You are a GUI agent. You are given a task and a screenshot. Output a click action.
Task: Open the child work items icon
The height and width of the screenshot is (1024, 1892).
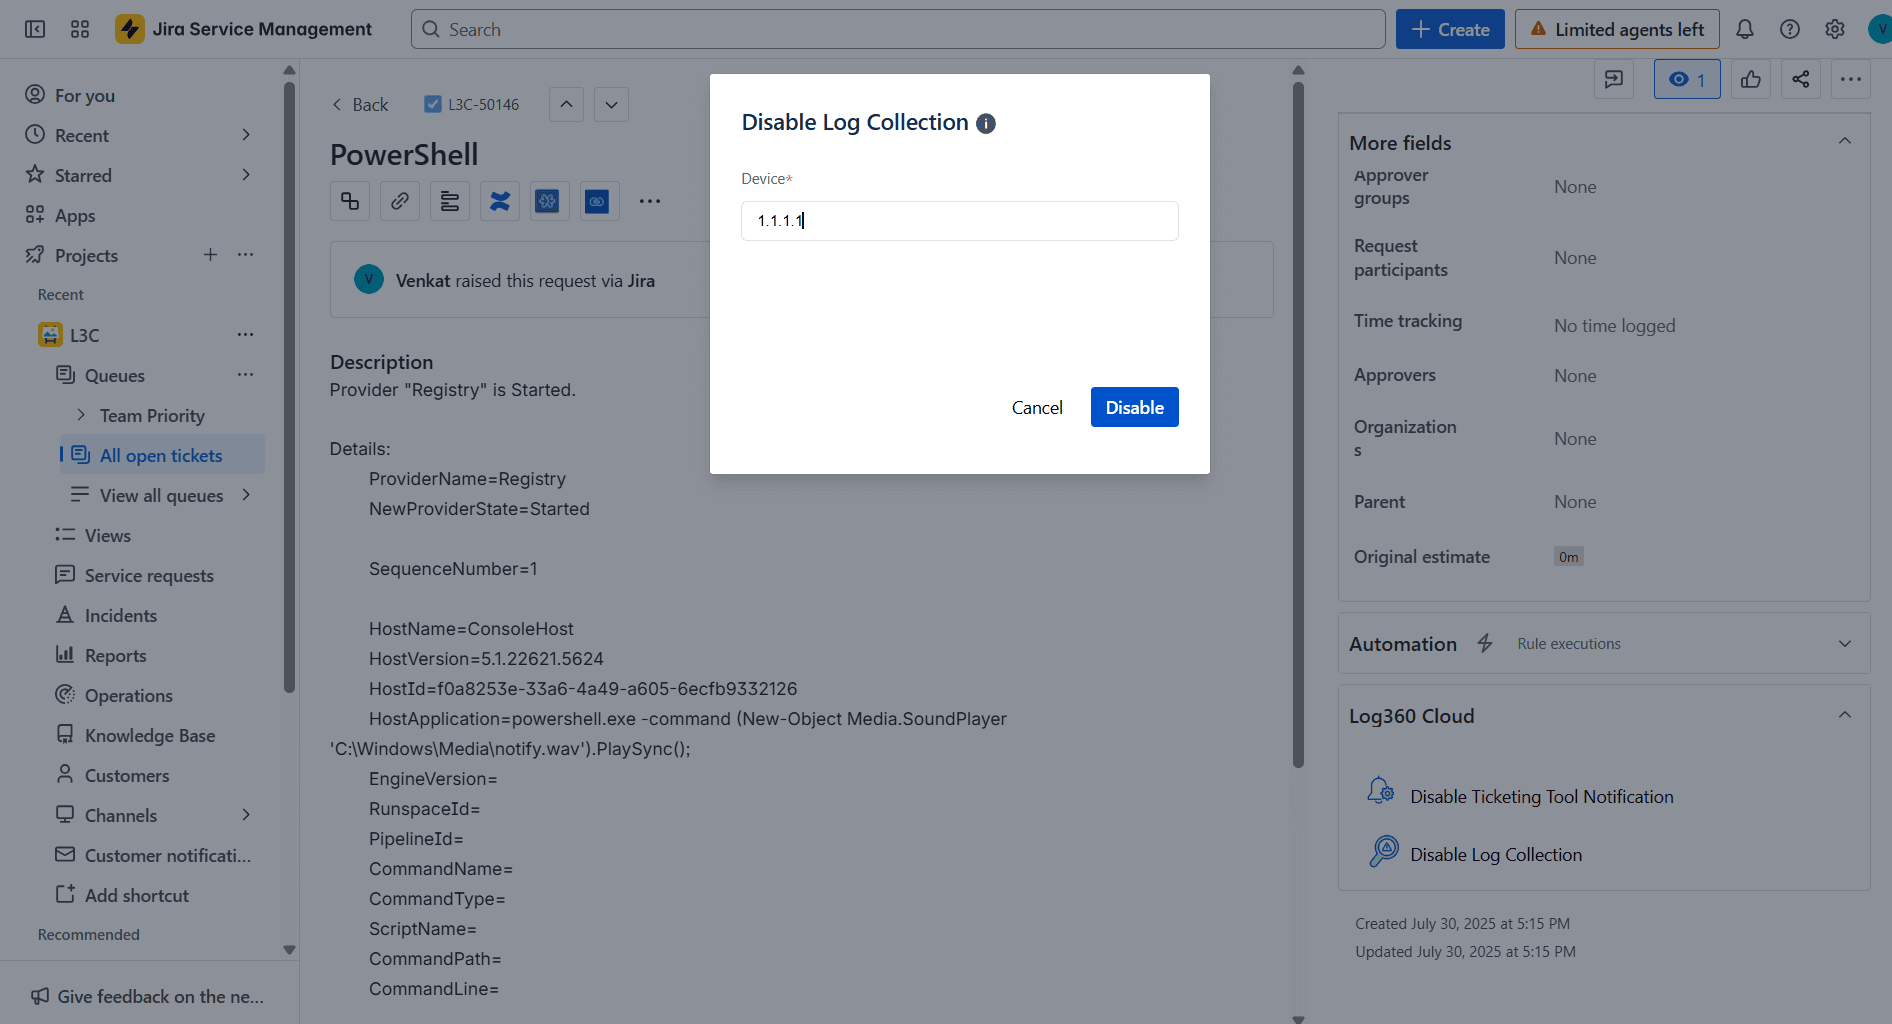tap(349, 201)
